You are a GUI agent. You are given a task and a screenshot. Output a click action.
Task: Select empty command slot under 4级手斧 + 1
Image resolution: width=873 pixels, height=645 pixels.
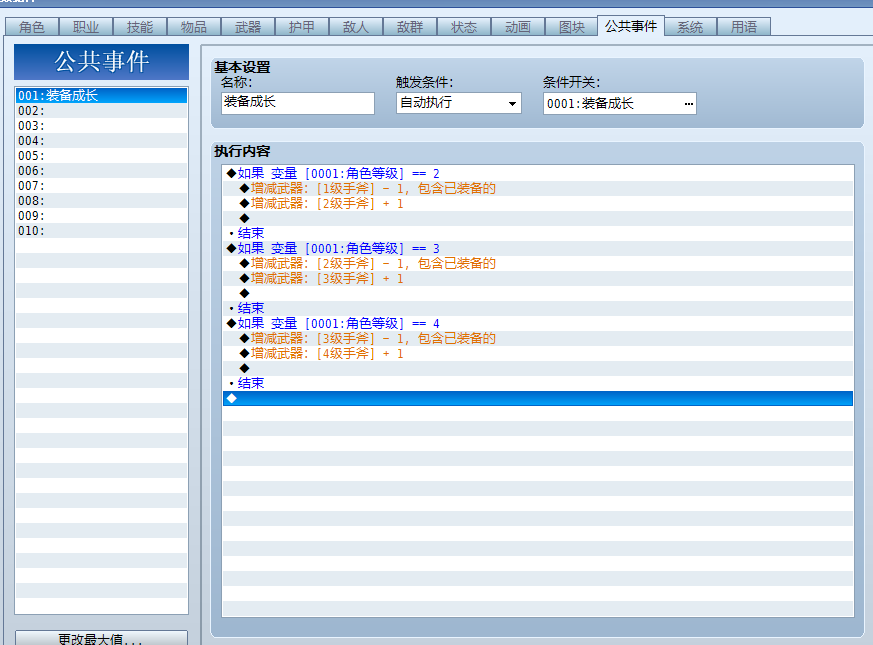point(538,368)
